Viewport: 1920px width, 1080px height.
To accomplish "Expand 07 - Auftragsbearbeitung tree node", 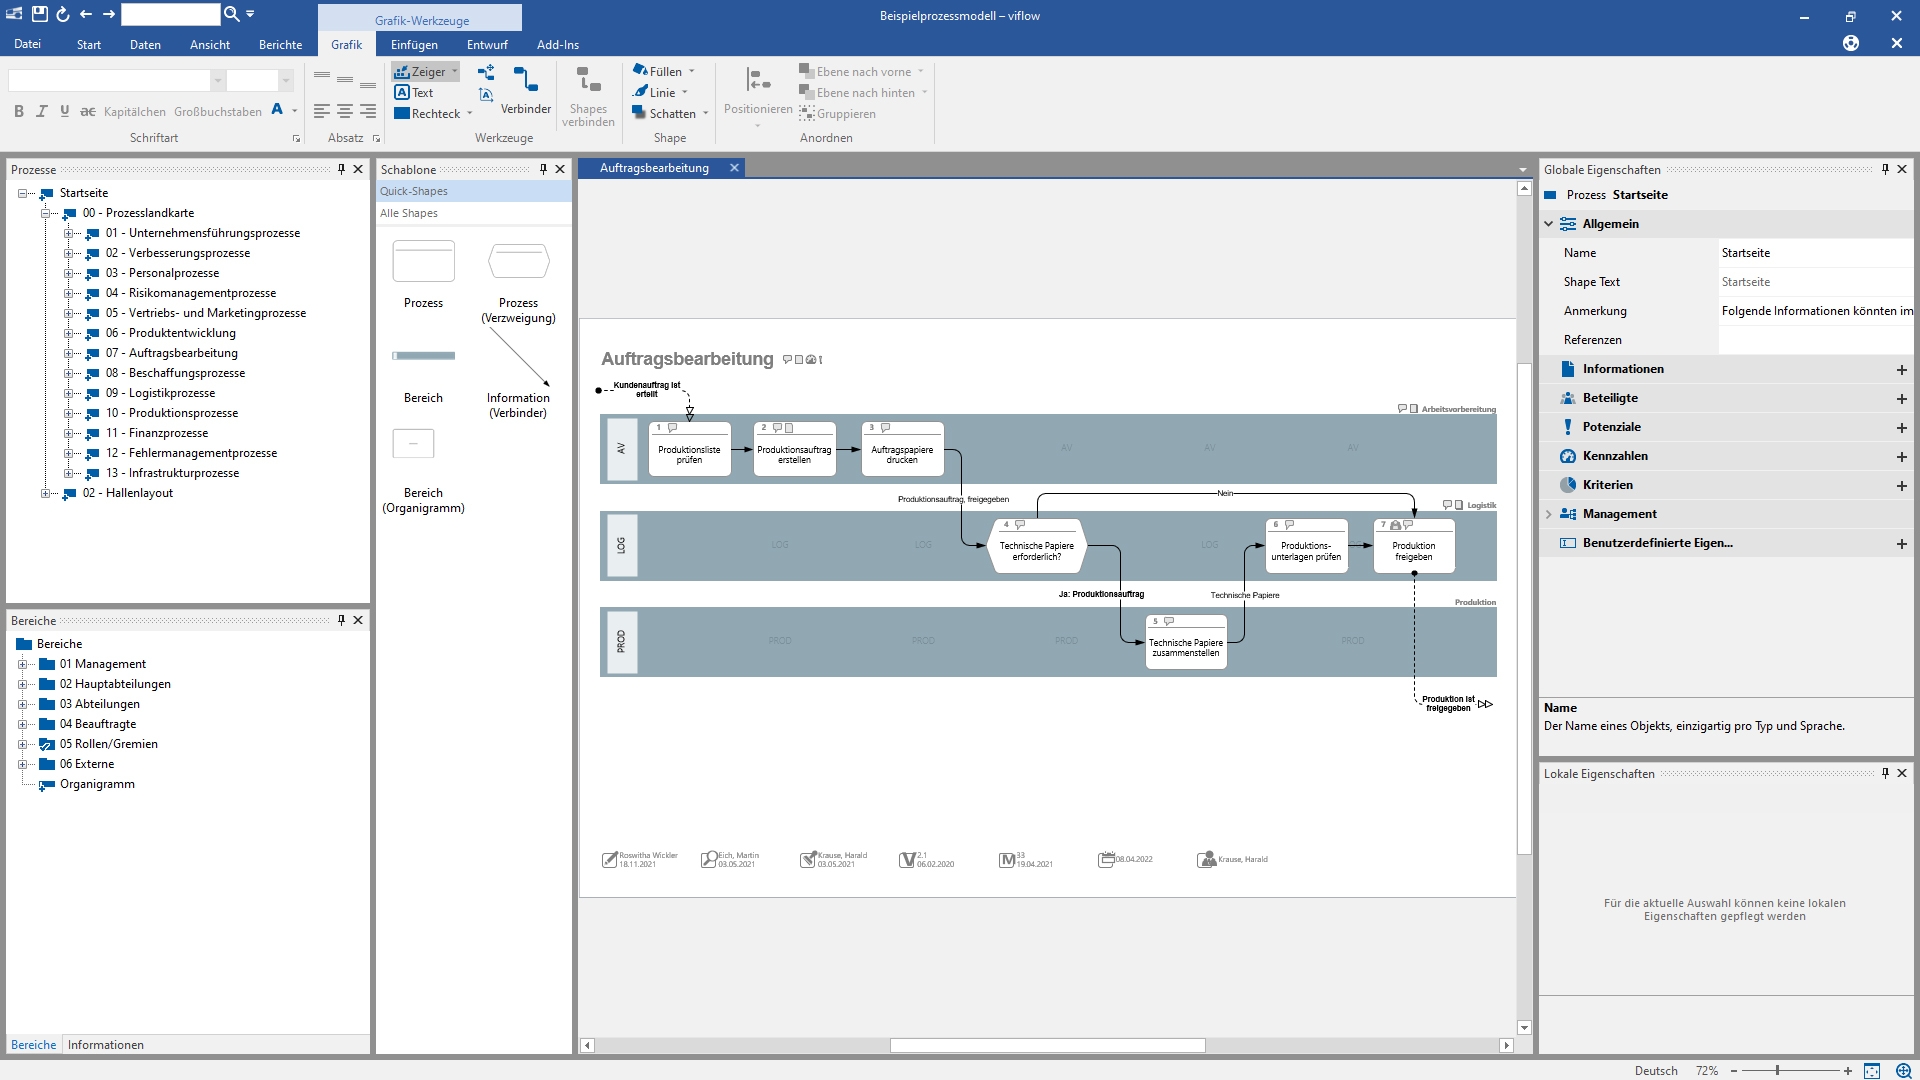I will point(68,353).
